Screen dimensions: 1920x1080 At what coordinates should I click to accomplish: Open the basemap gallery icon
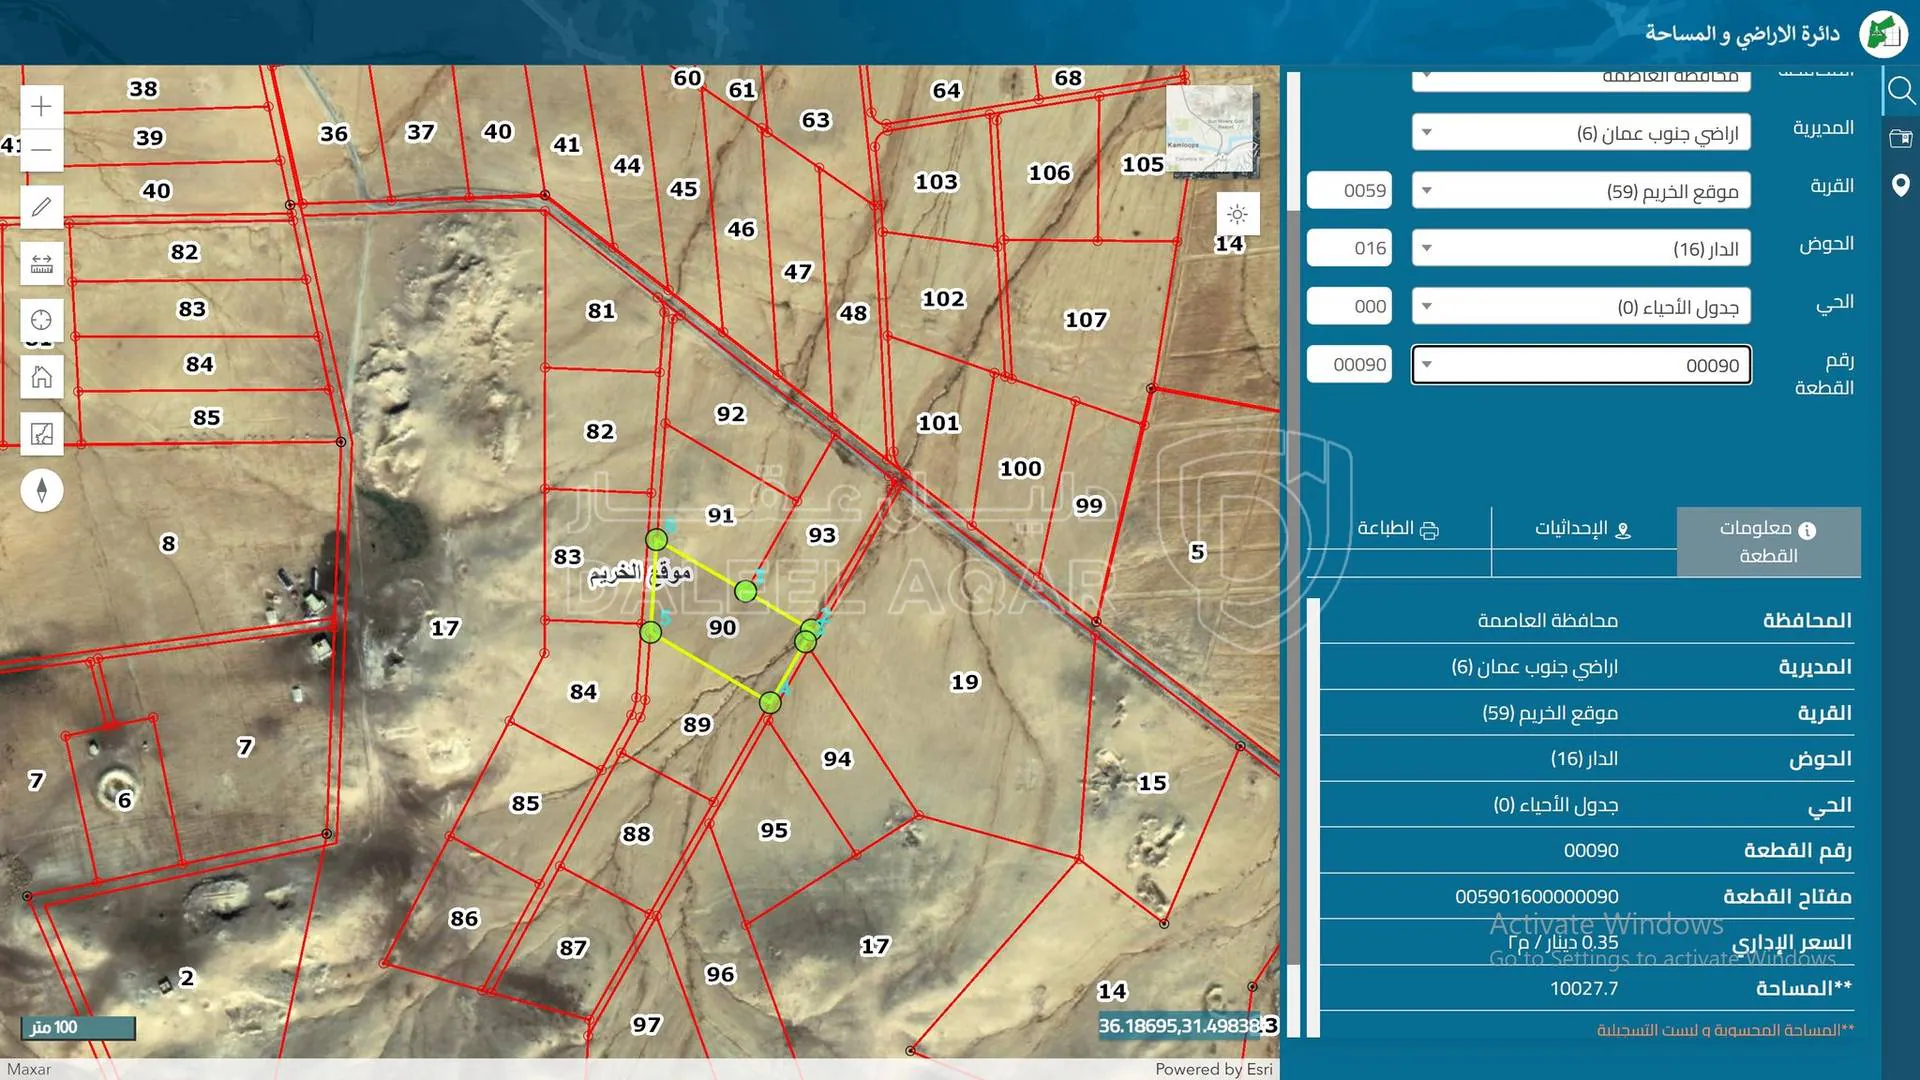(41, 434)
